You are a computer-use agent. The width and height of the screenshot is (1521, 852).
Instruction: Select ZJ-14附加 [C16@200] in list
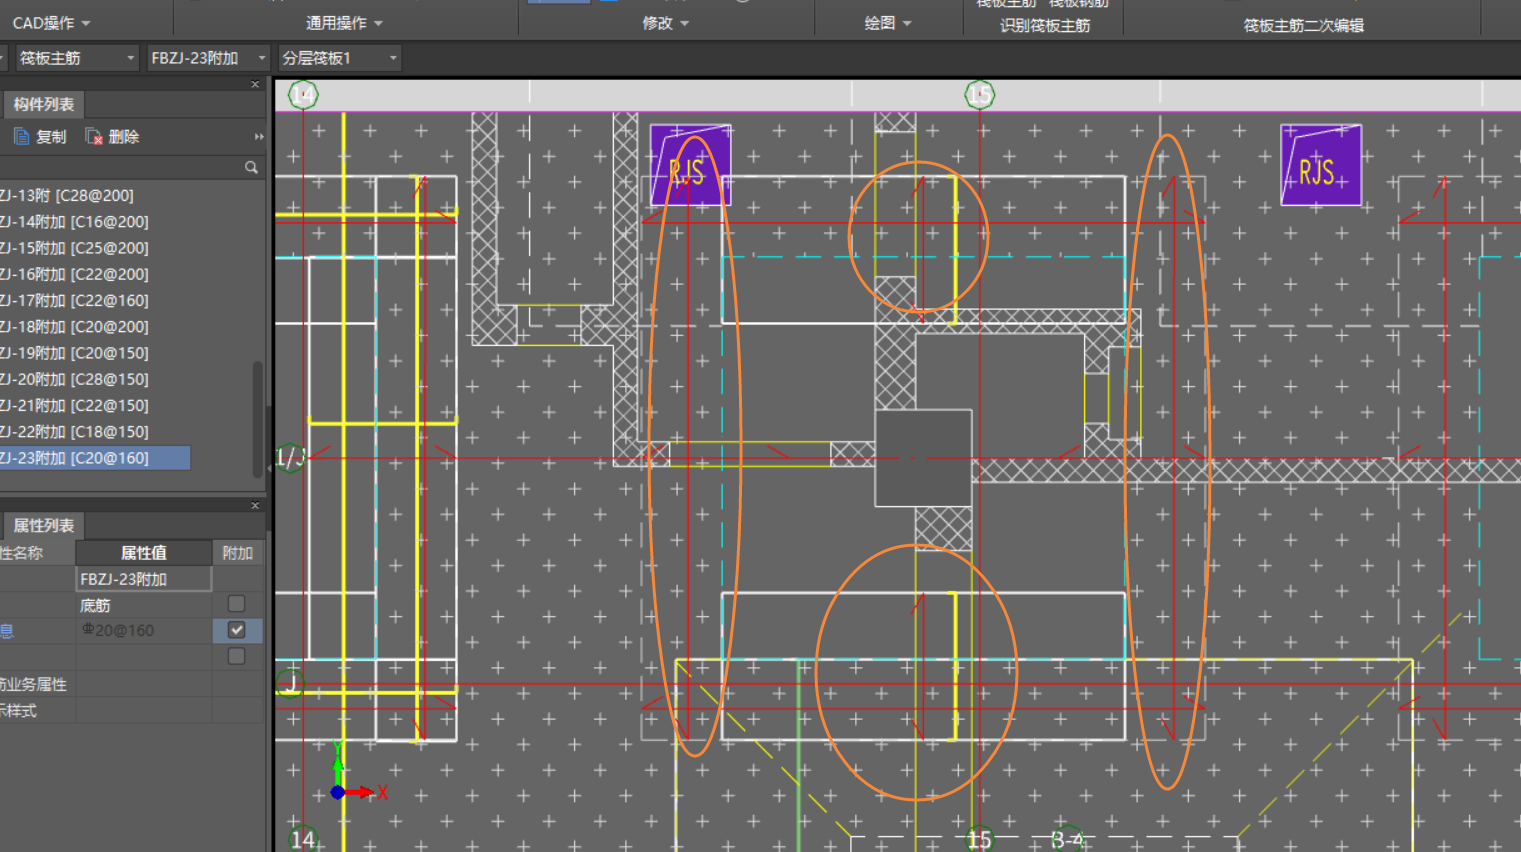click(x=74, y=221)
